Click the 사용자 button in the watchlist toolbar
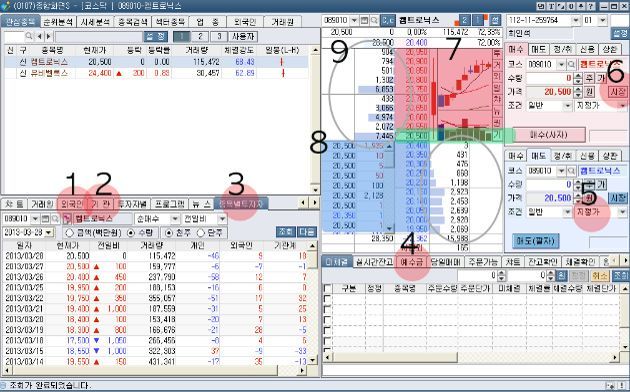This screenshot has height=392, width=630. pos(243,37)
